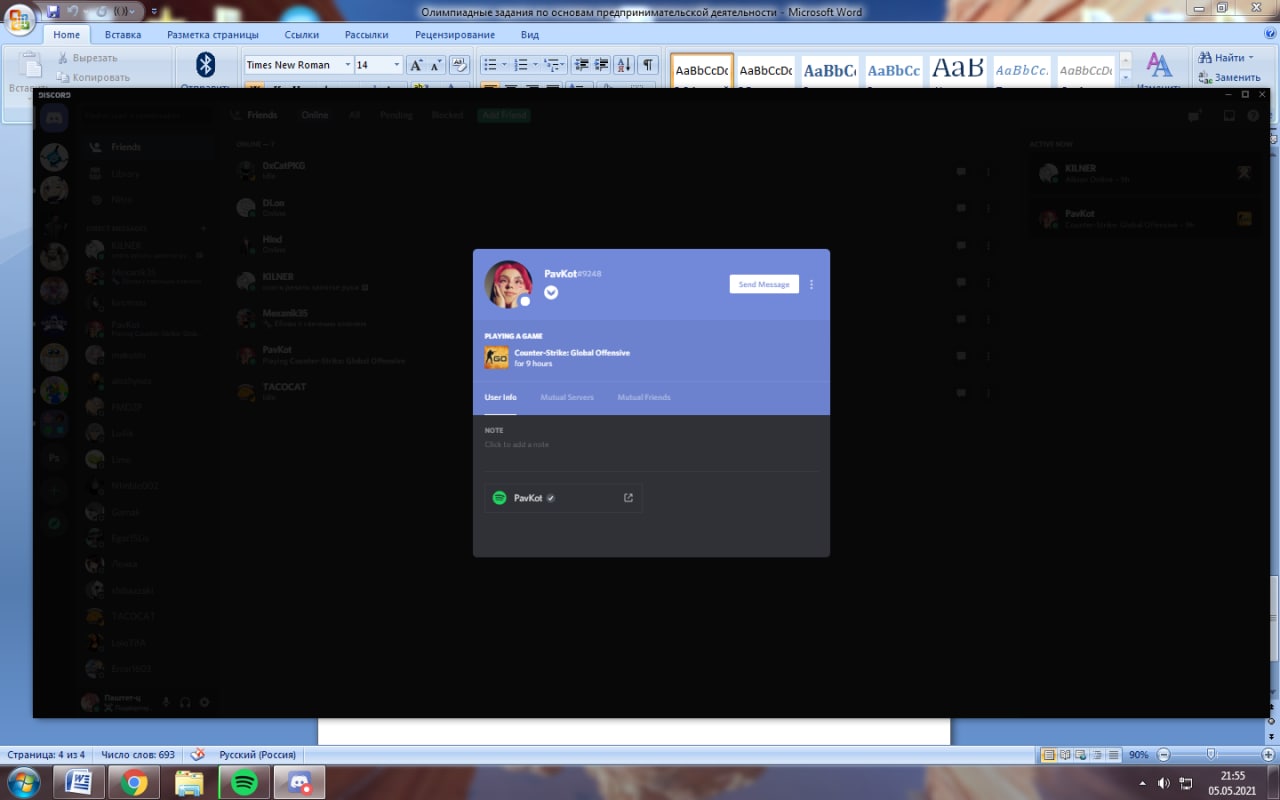Open the Times New Roman font dropdown
The width and height of the screenshot is (1280, 800).
coord(348,65)
